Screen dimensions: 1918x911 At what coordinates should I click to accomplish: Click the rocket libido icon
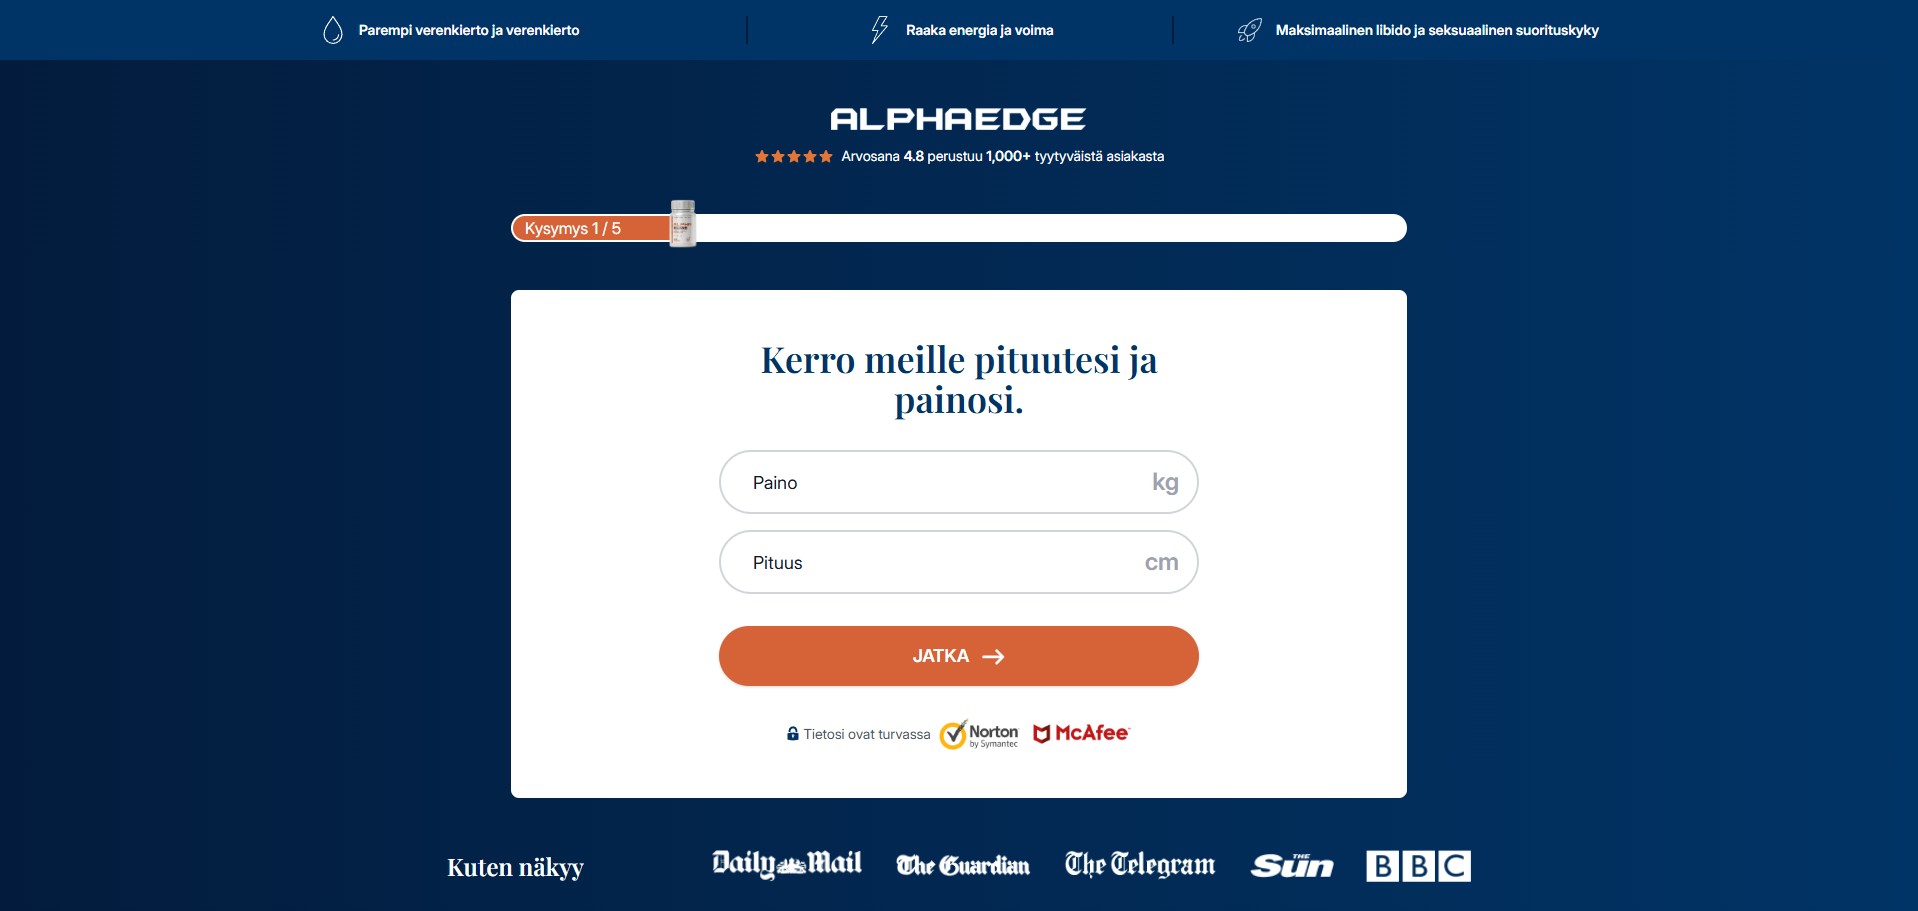point(1250,30)
